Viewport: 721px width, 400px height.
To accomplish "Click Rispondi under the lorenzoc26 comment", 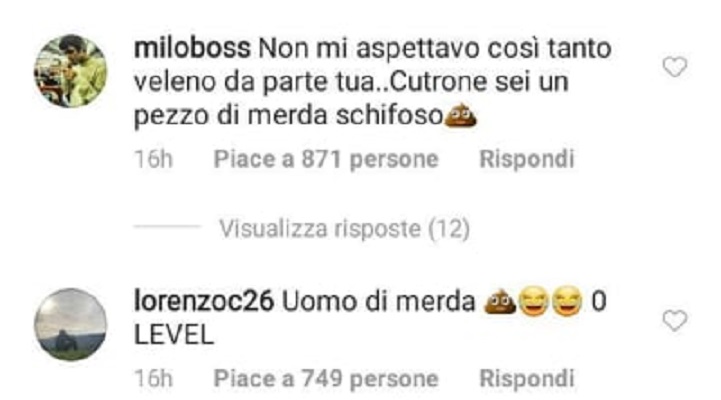I will [526, 379].
